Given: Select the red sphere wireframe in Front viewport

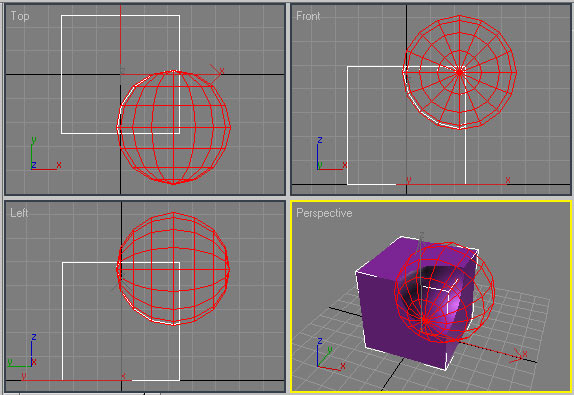Looking at the screenshot, I should [x=460, y=72].
